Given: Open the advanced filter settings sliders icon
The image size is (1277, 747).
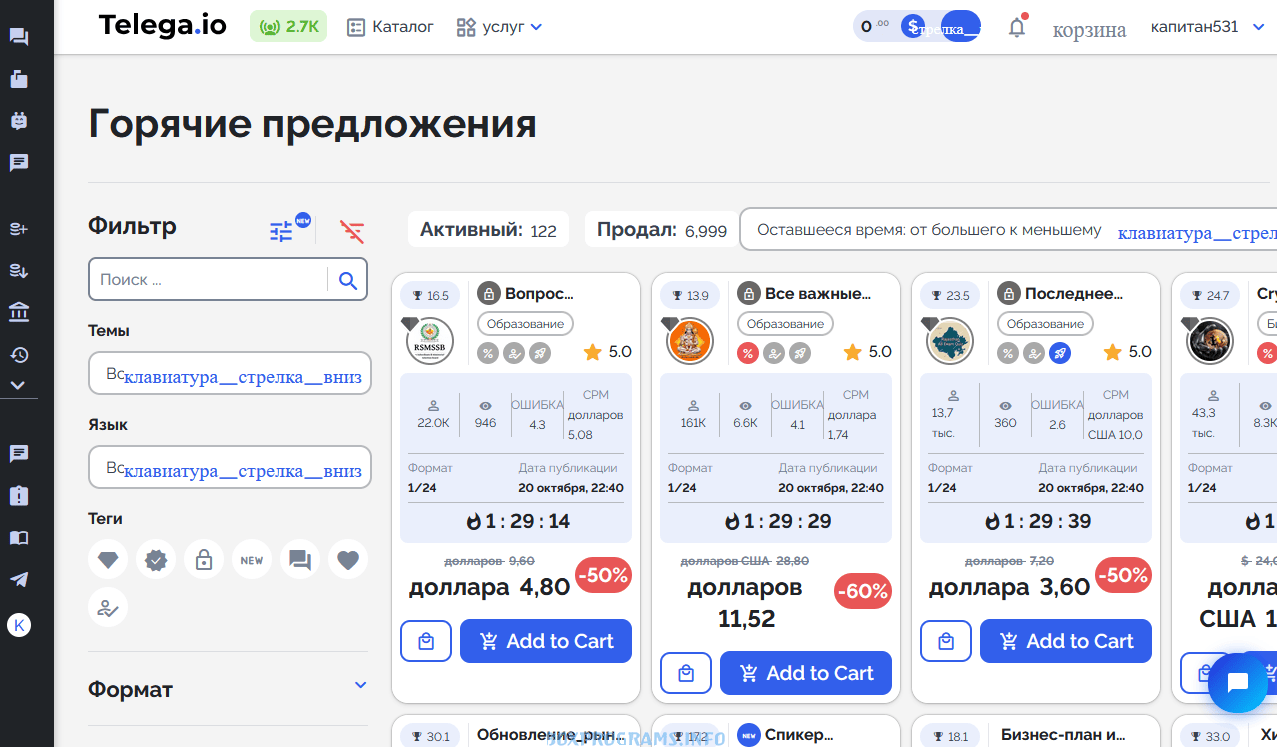Looking at the screenshot, I should pos(282,232).
